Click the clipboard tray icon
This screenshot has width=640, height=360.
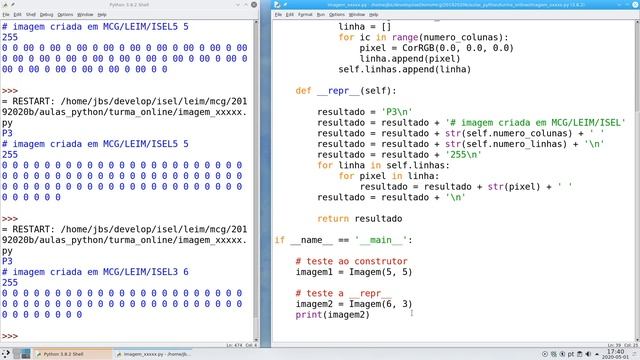pos(580,354)
